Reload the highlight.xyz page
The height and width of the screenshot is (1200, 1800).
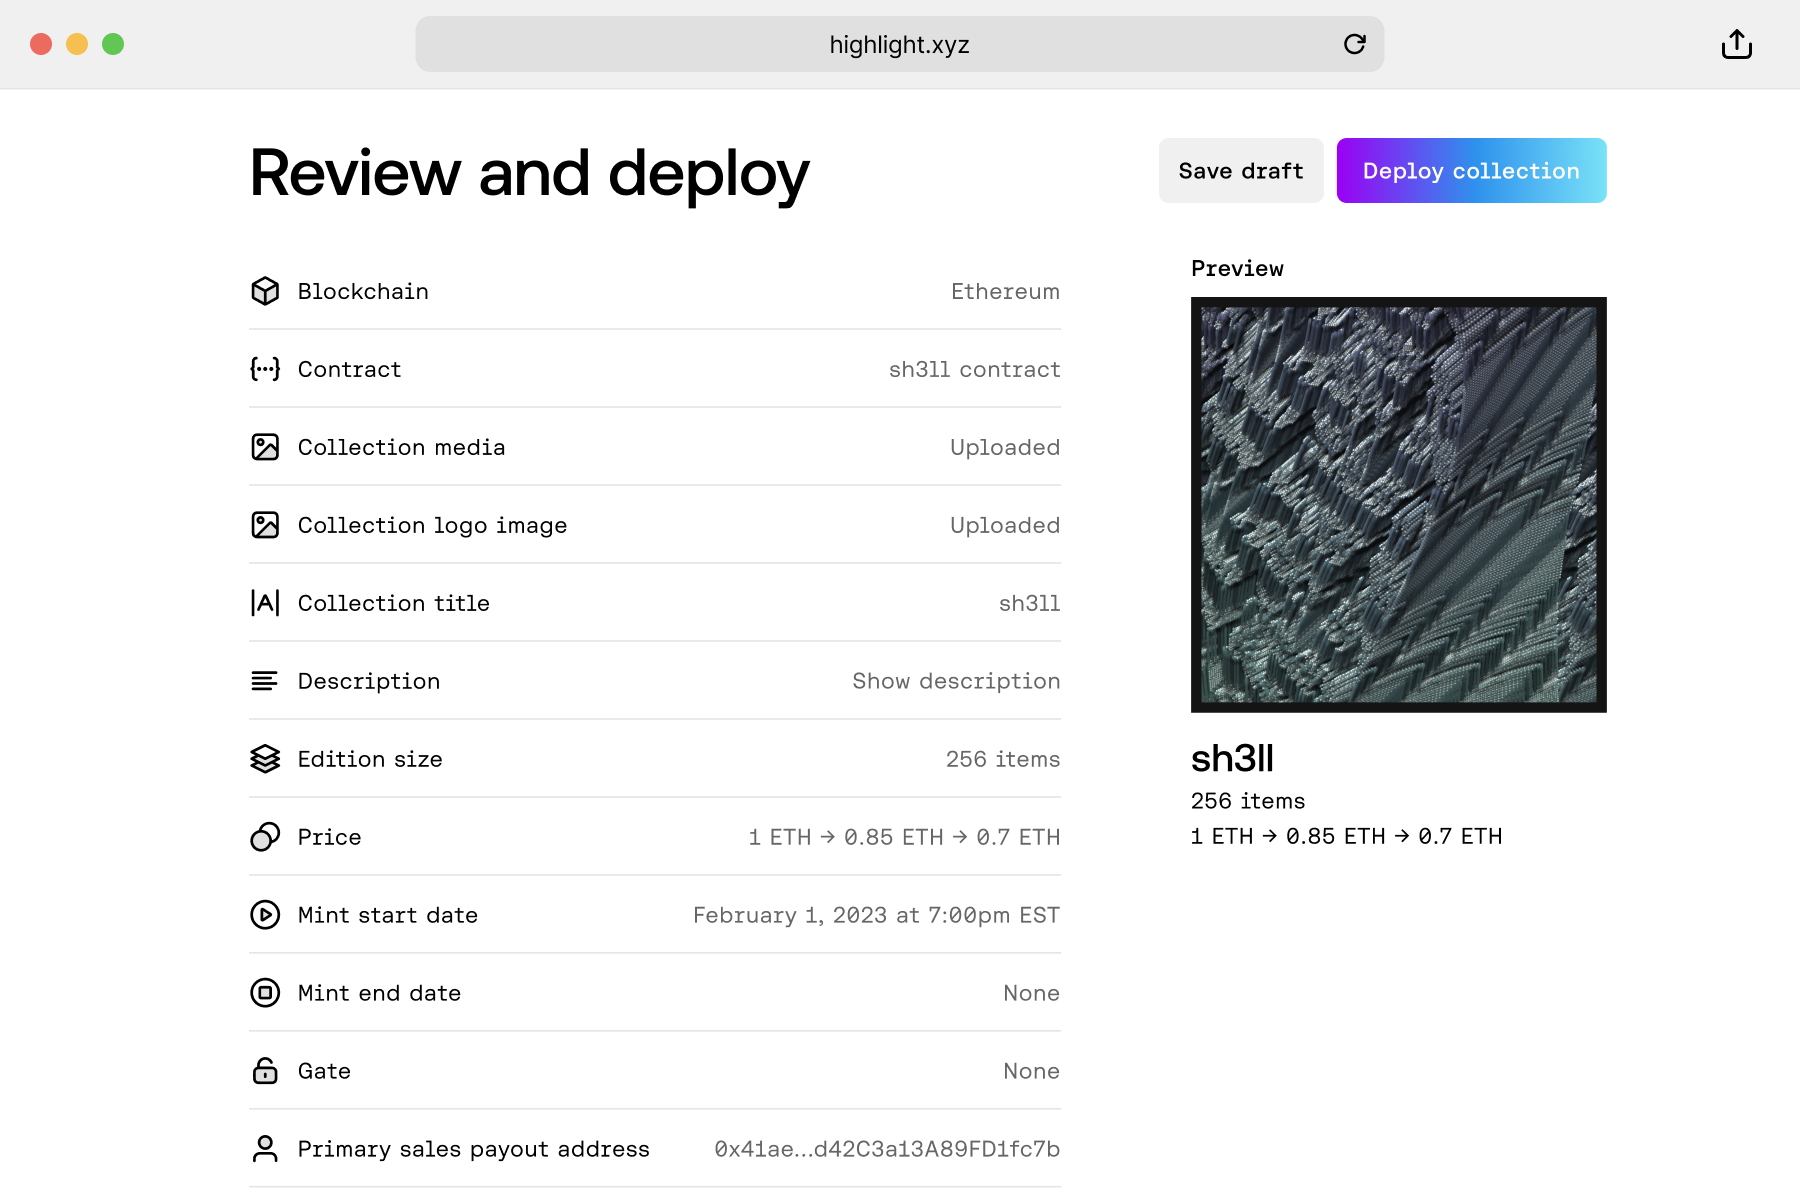coord(1355,44)
